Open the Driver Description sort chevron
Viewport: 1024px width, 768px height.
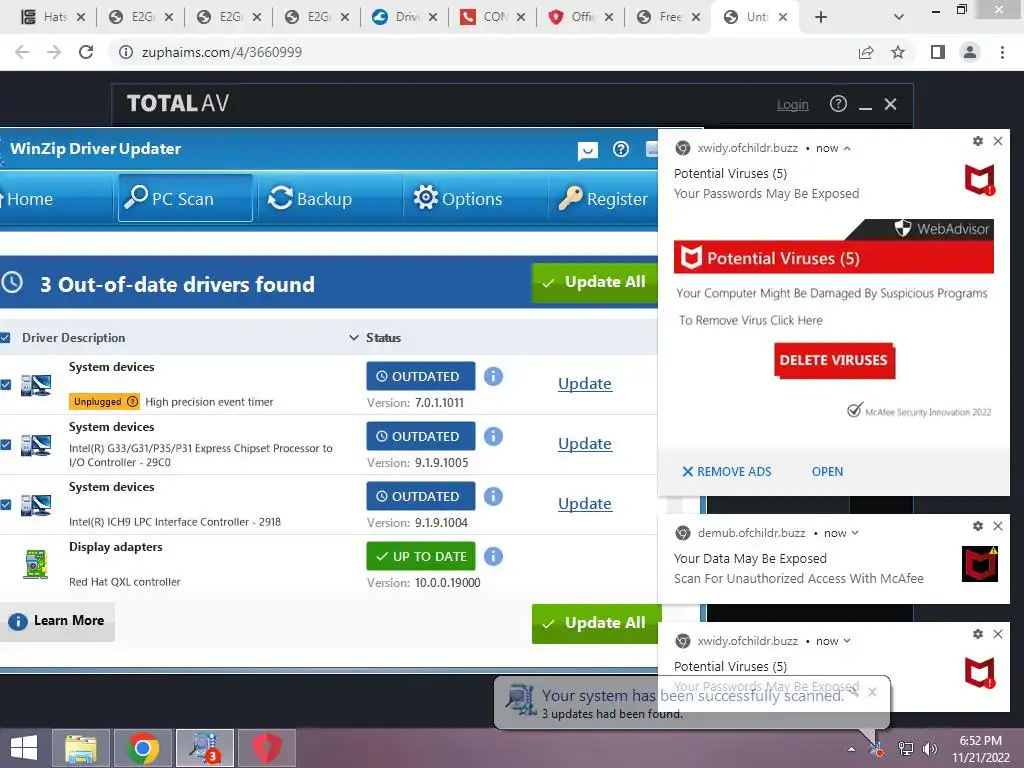tap(353, 338)
